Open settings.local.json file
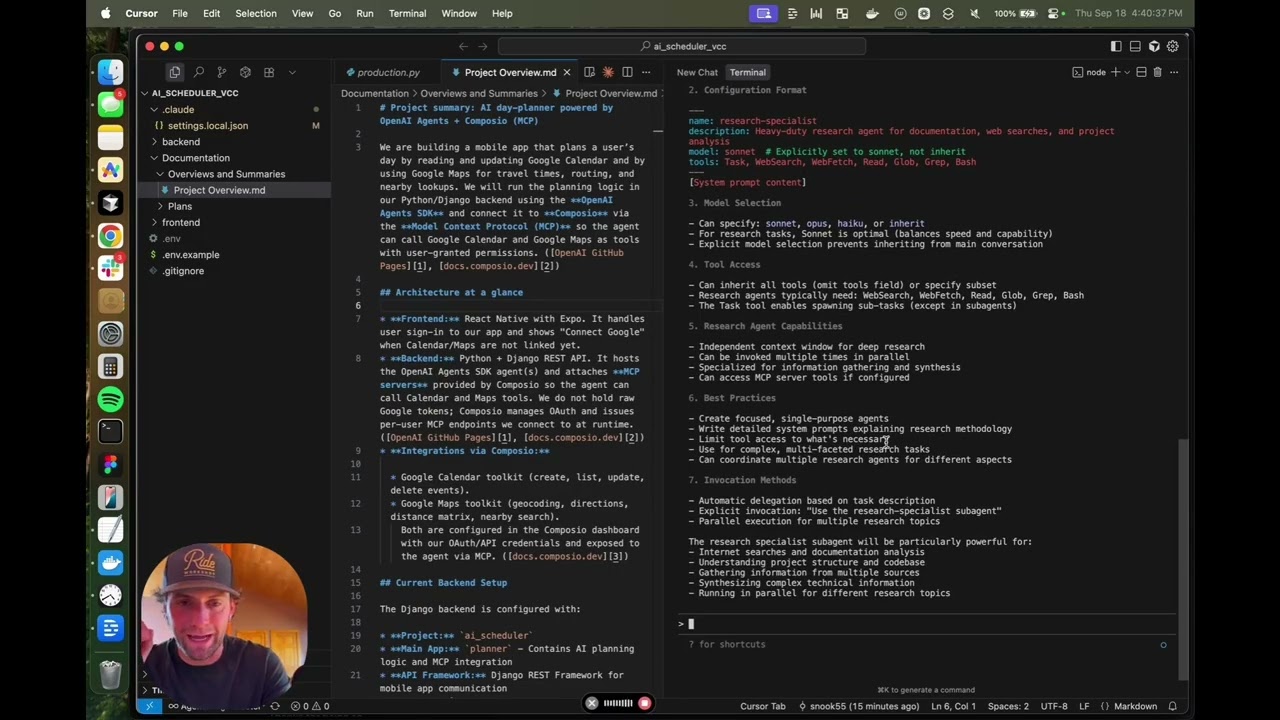This screenshot has height=720, width=1280. pos(208,125)
